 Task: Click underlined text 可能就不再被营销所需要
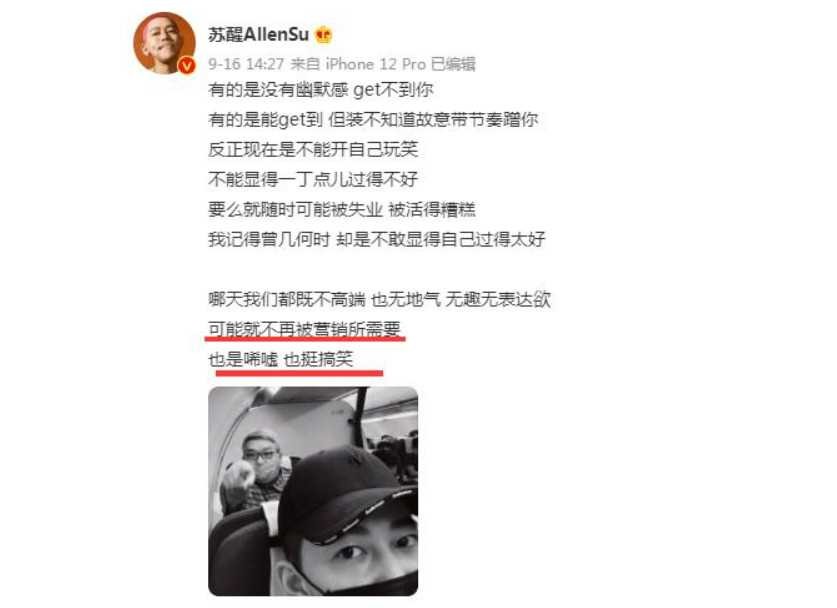[305, 329]
